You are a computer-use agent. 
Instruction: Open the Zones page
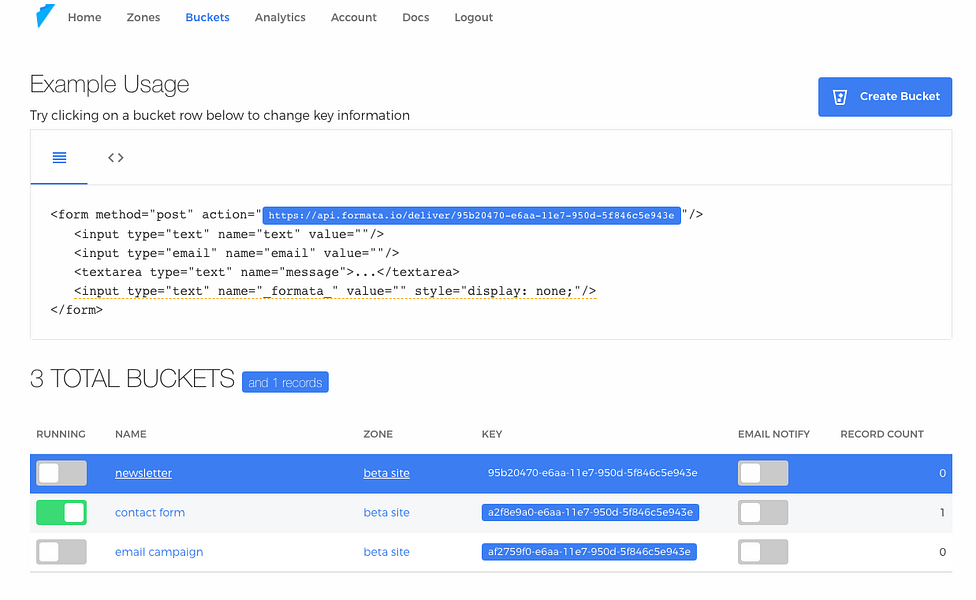143,17
